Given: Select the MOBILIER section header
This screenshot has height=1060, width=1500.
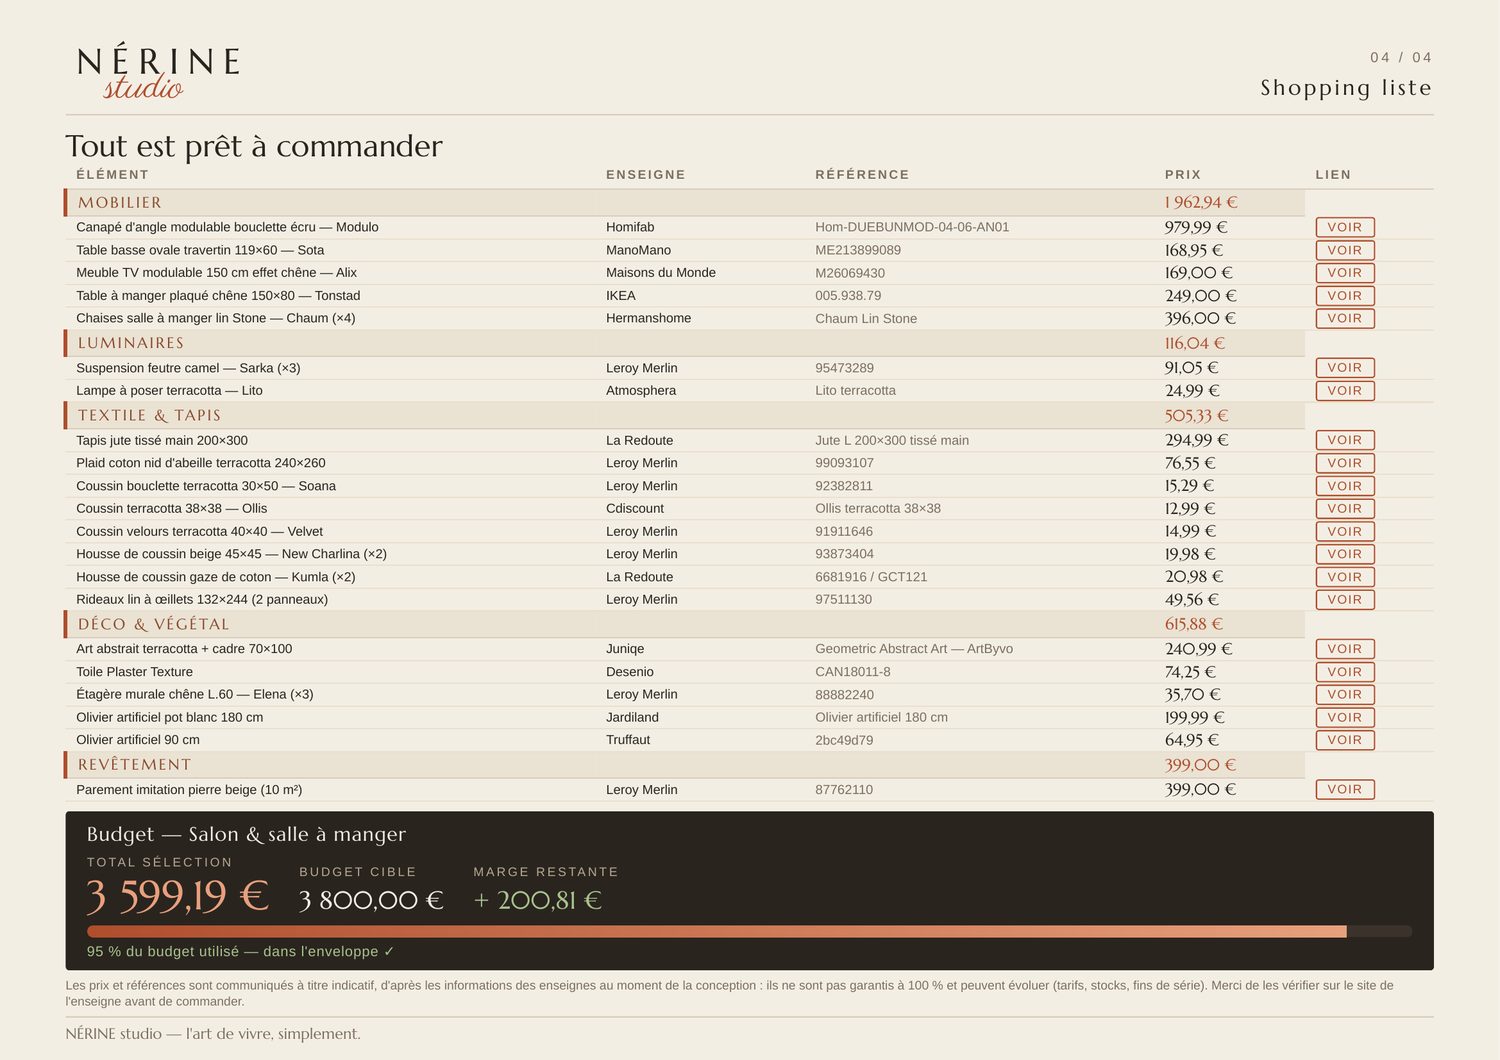Looking at the screenshot, I should click(685, 203).
